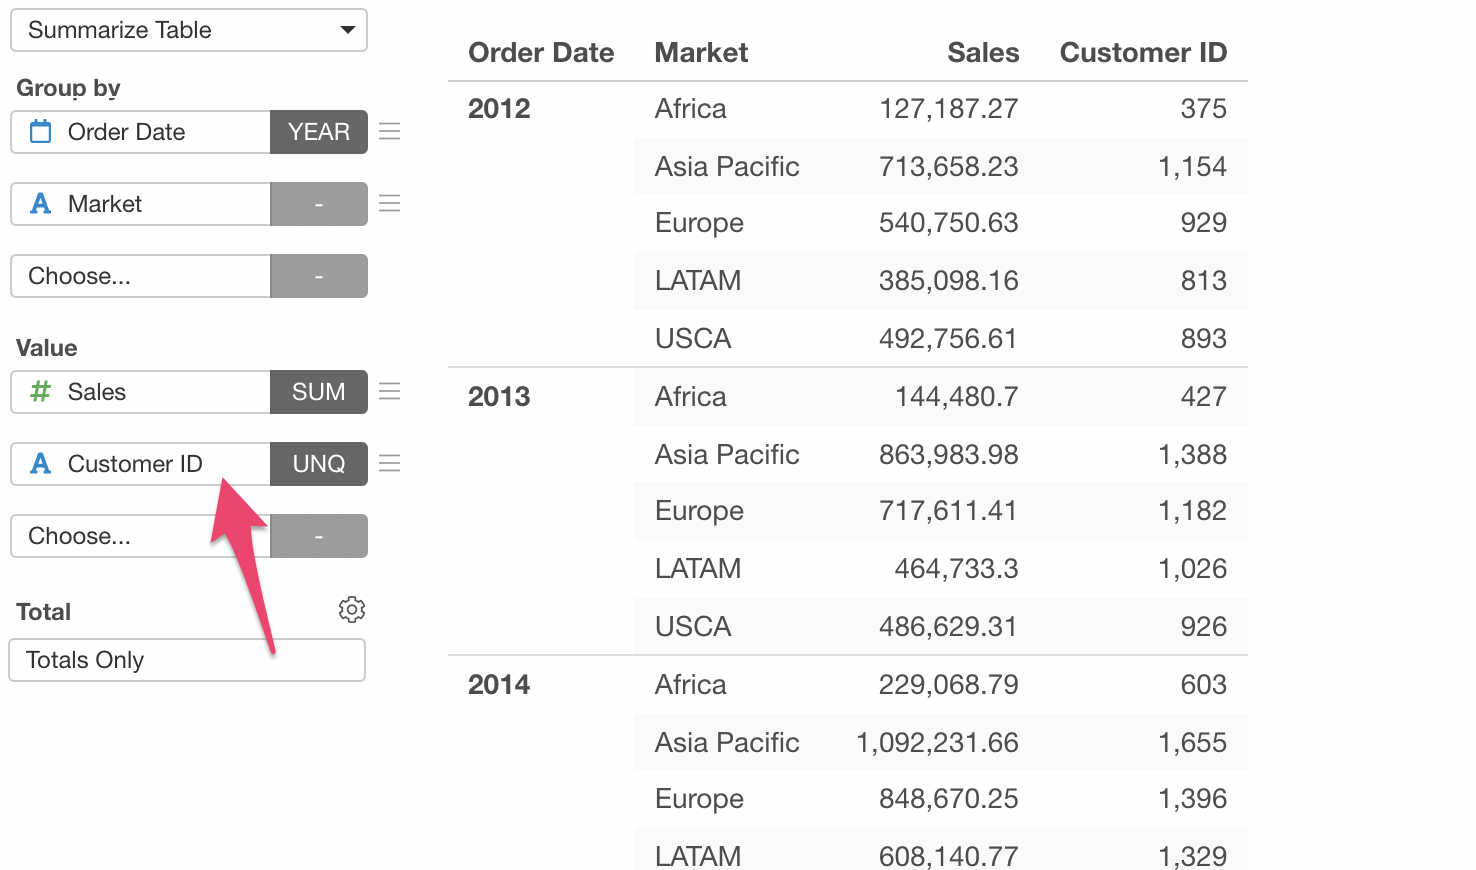Open the menu icon next to Customer ID
Viewport: 1476px width, 870px height.
tap(390, 464)
